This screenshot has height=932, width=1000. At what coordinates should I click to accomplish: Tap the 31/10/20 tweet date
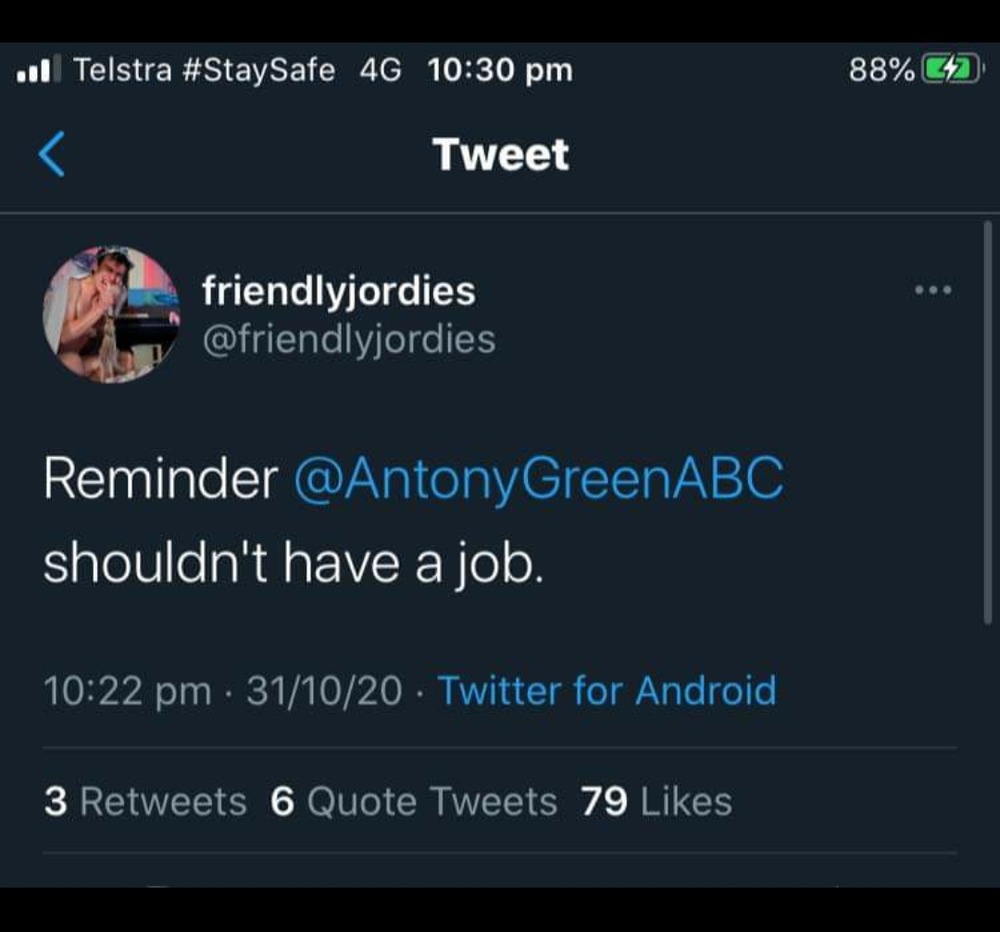[x=324, y=690]
